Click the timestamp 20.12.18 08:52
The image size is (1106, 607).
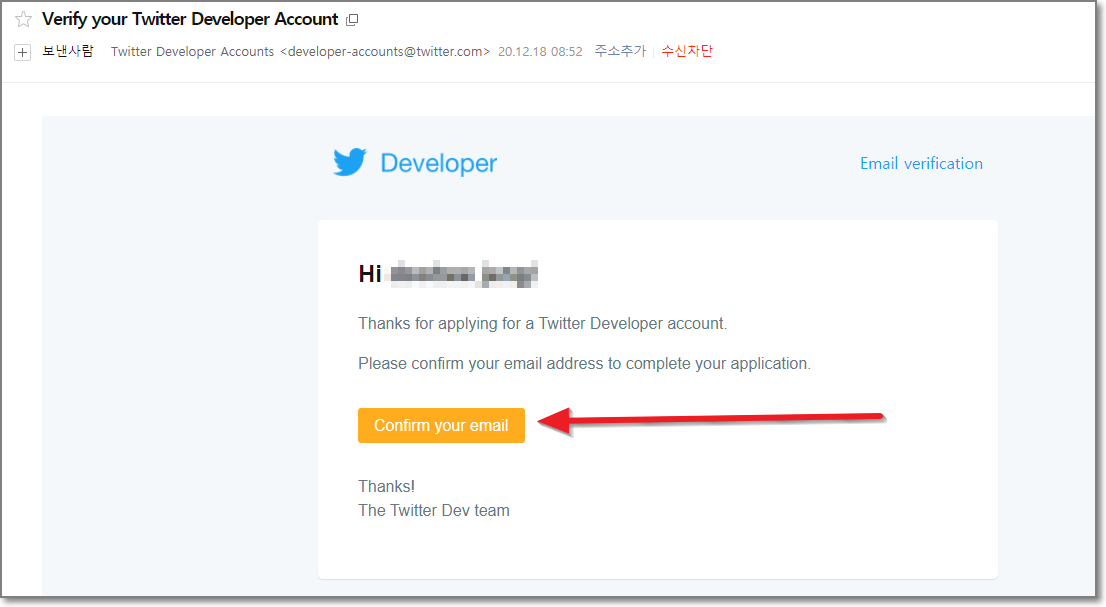(540, 51)
